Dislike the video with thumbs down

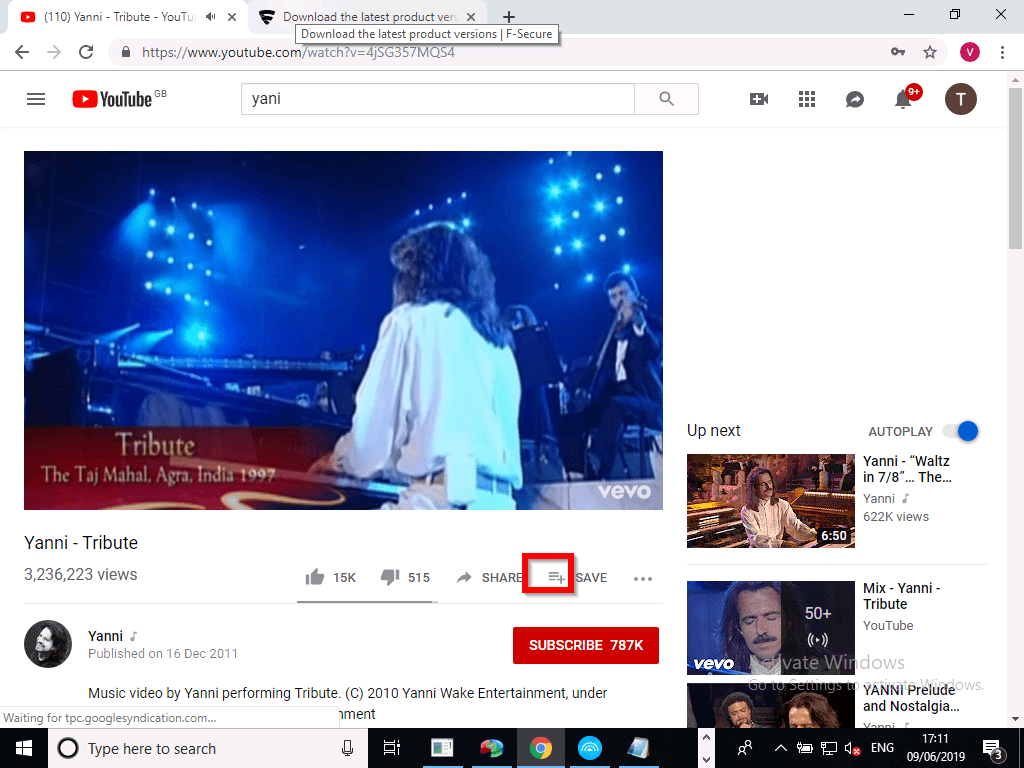(x=390, y=577)
